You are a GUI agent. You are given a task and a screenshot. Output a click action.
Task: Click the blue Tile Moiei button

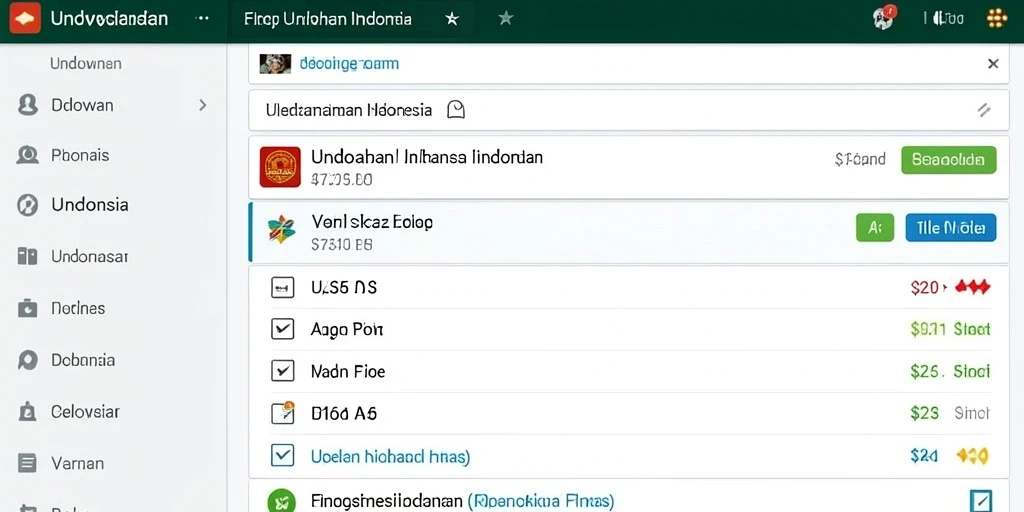point(951,228)
